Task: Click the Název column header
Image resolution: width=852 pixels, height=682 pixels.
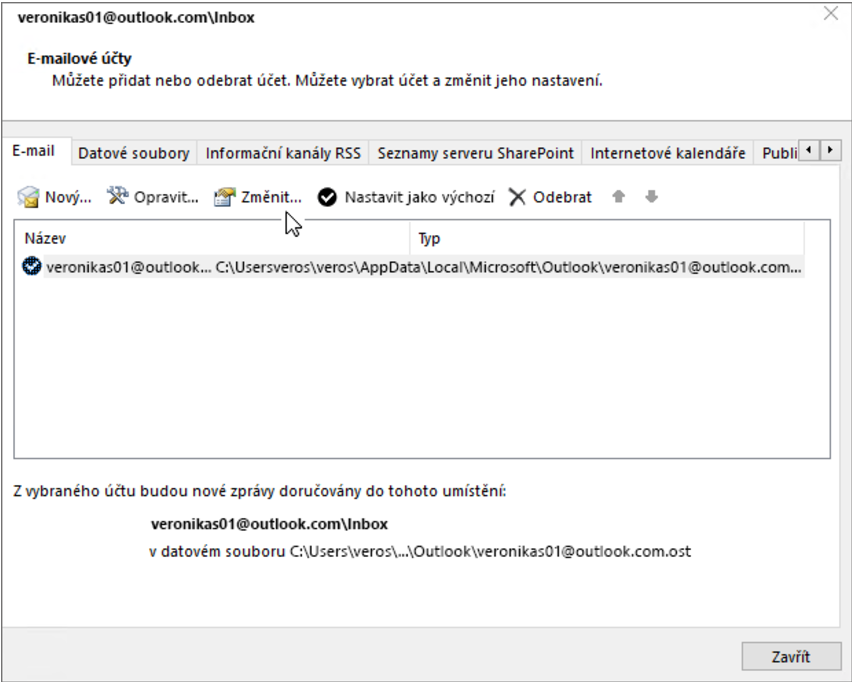Action: [x=212, y=238]
